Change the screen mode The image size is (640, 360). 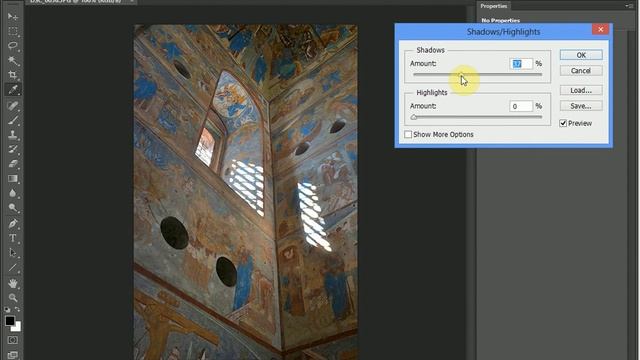click(13, 355)
